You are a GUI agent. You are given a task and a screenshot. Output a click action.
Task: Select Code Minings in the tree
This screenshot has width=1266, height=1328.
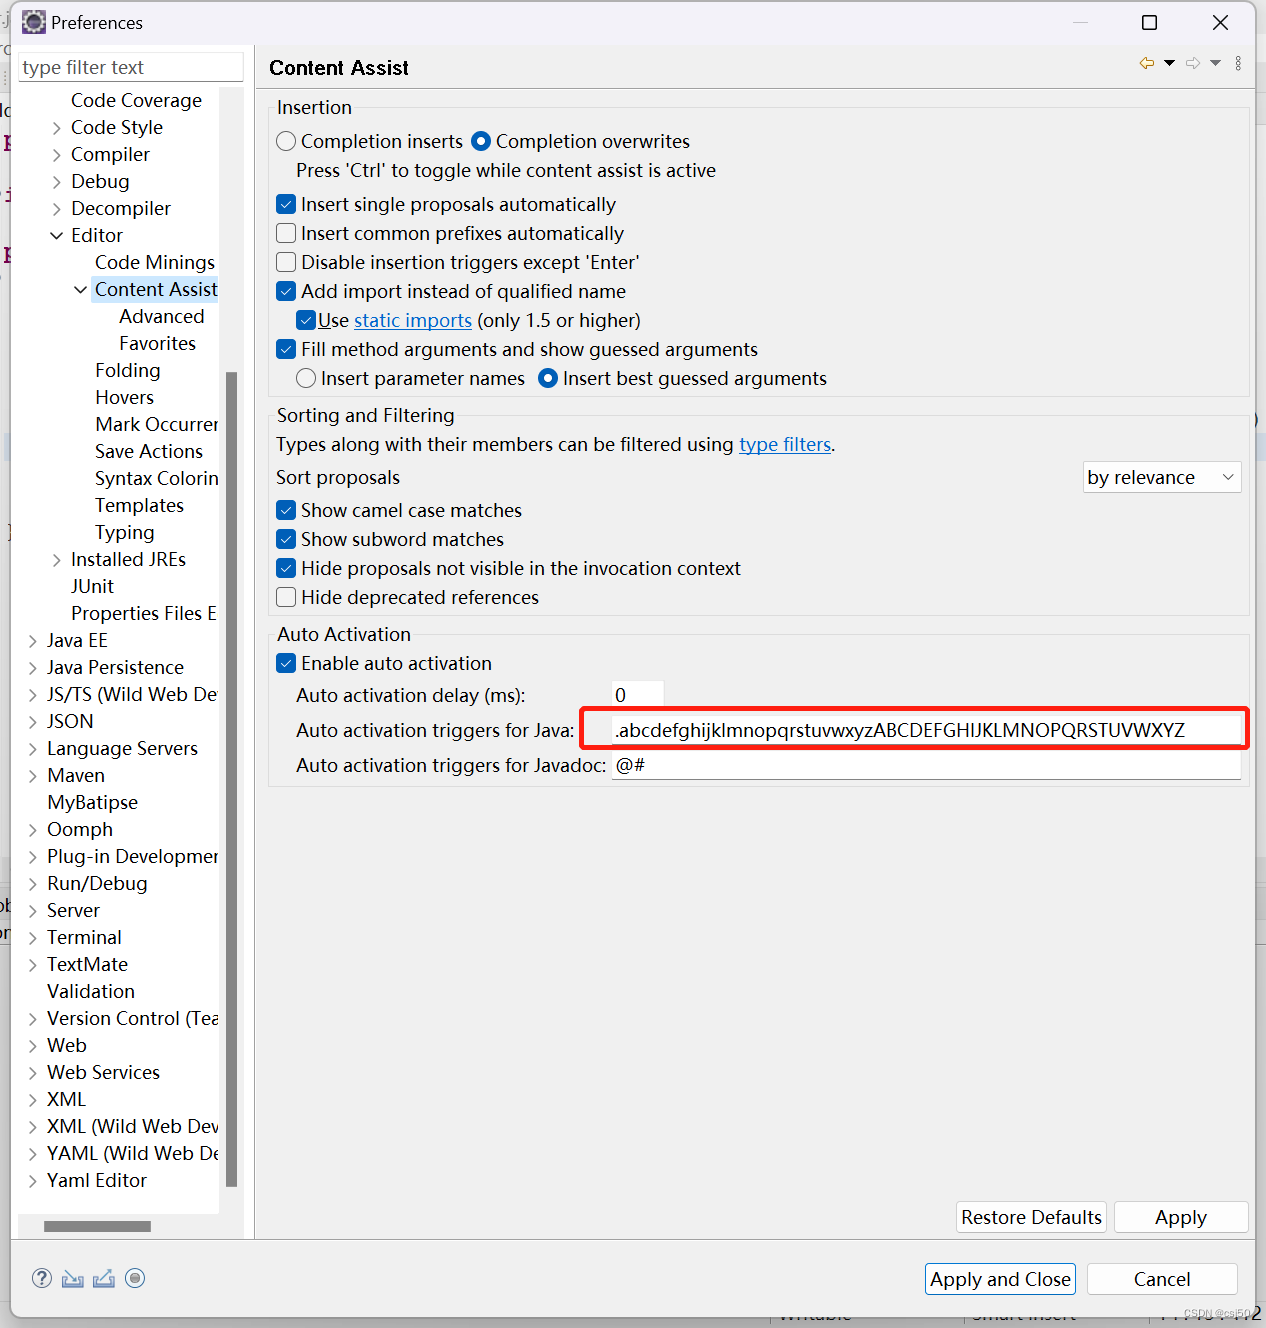pyautogui.click(x=155, y=262)
